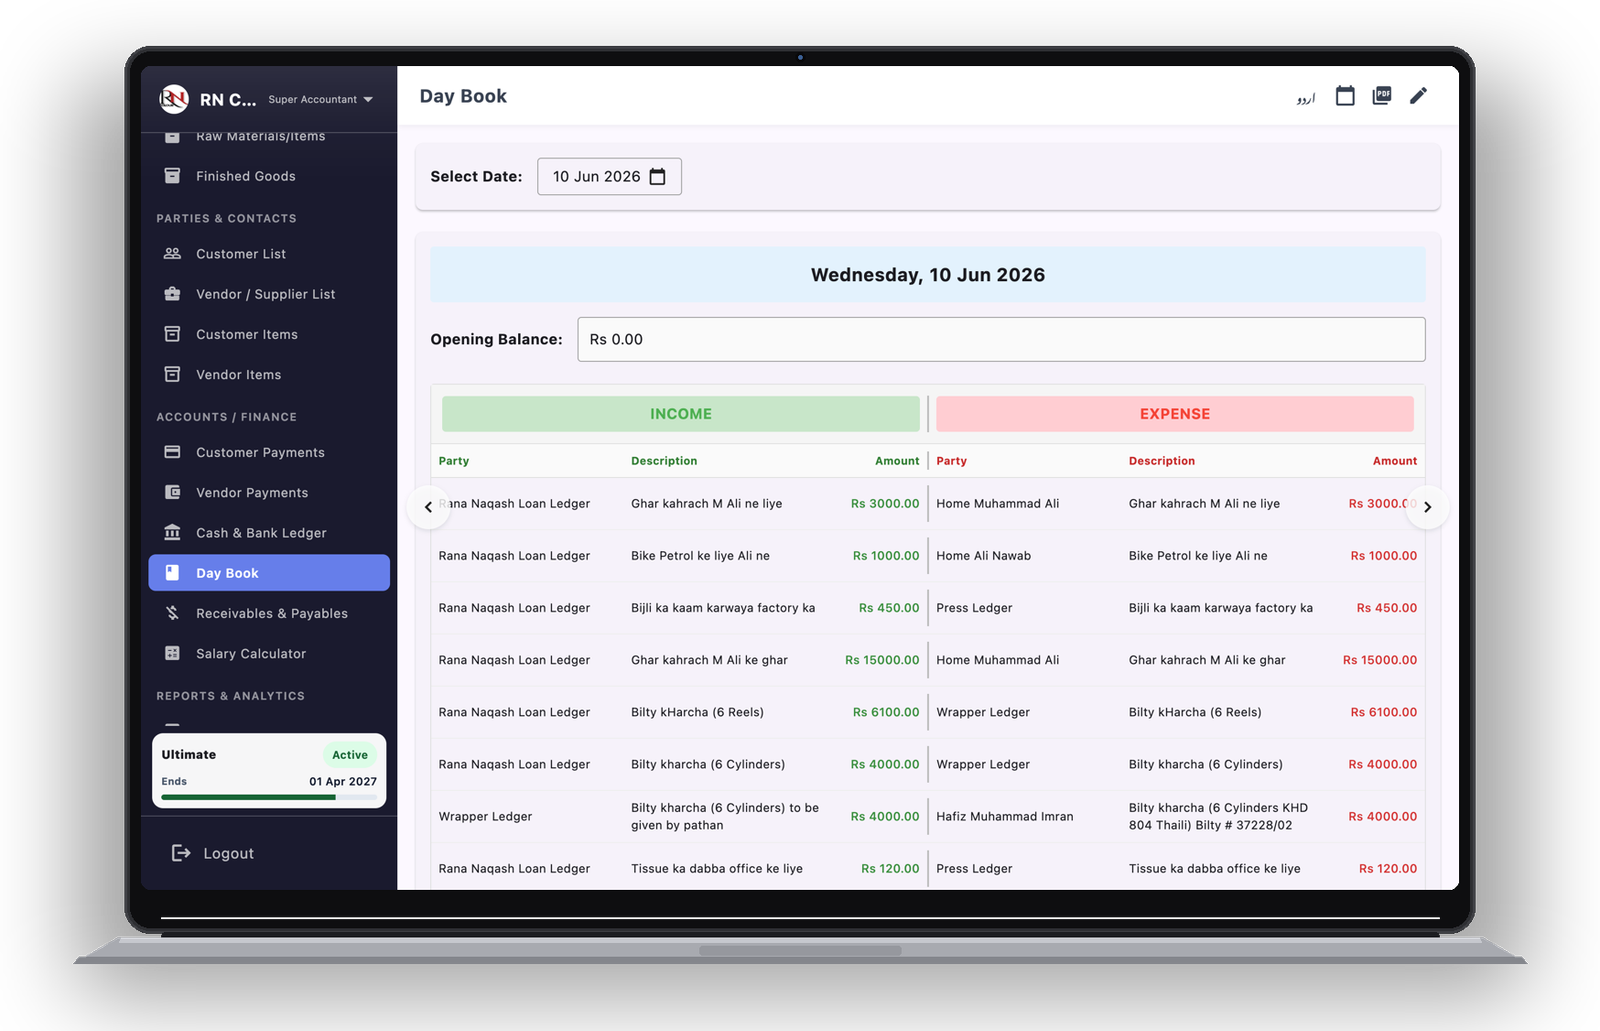Click income amount Rs 6100.00

(886, 712)
